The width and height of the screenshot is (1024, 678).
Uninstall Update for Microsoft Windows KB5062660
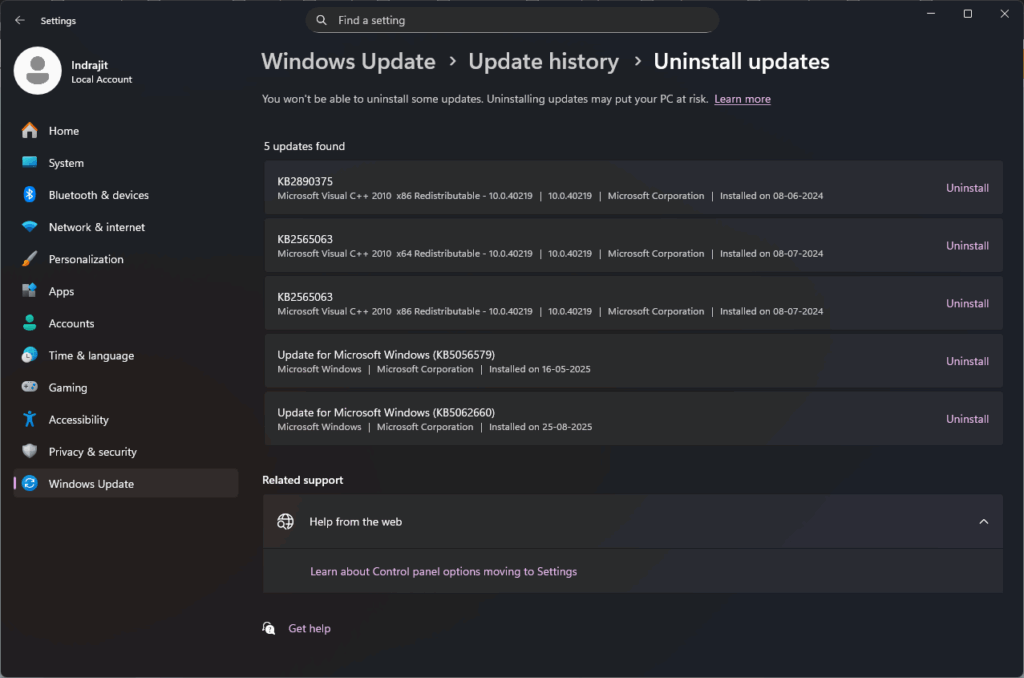(x=966, y=419)
